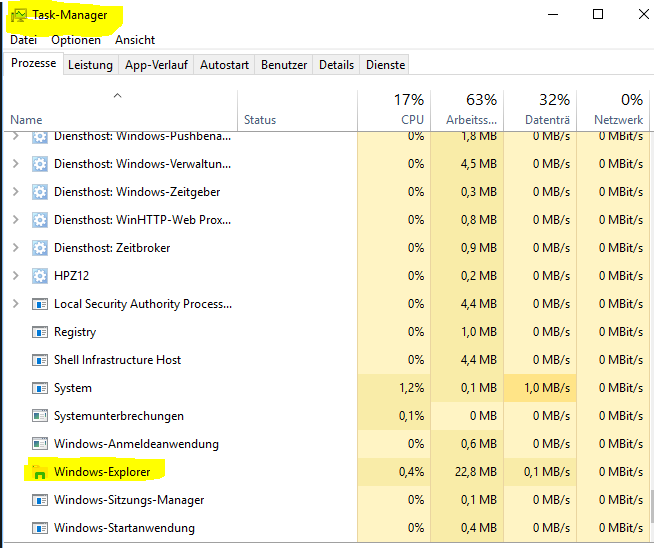Minimize the Task-Manager window

click(553, 15)
